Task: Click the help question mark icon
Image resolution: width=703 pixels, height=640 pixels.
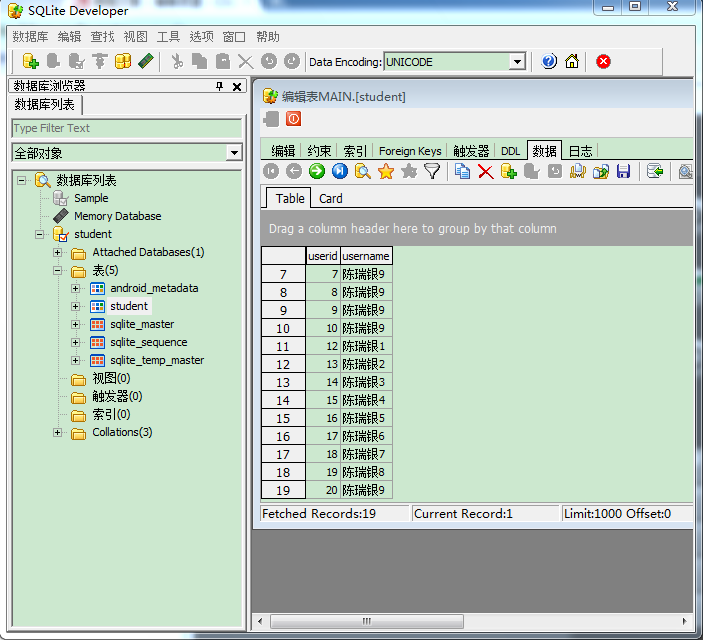Action: coord(549,61)
